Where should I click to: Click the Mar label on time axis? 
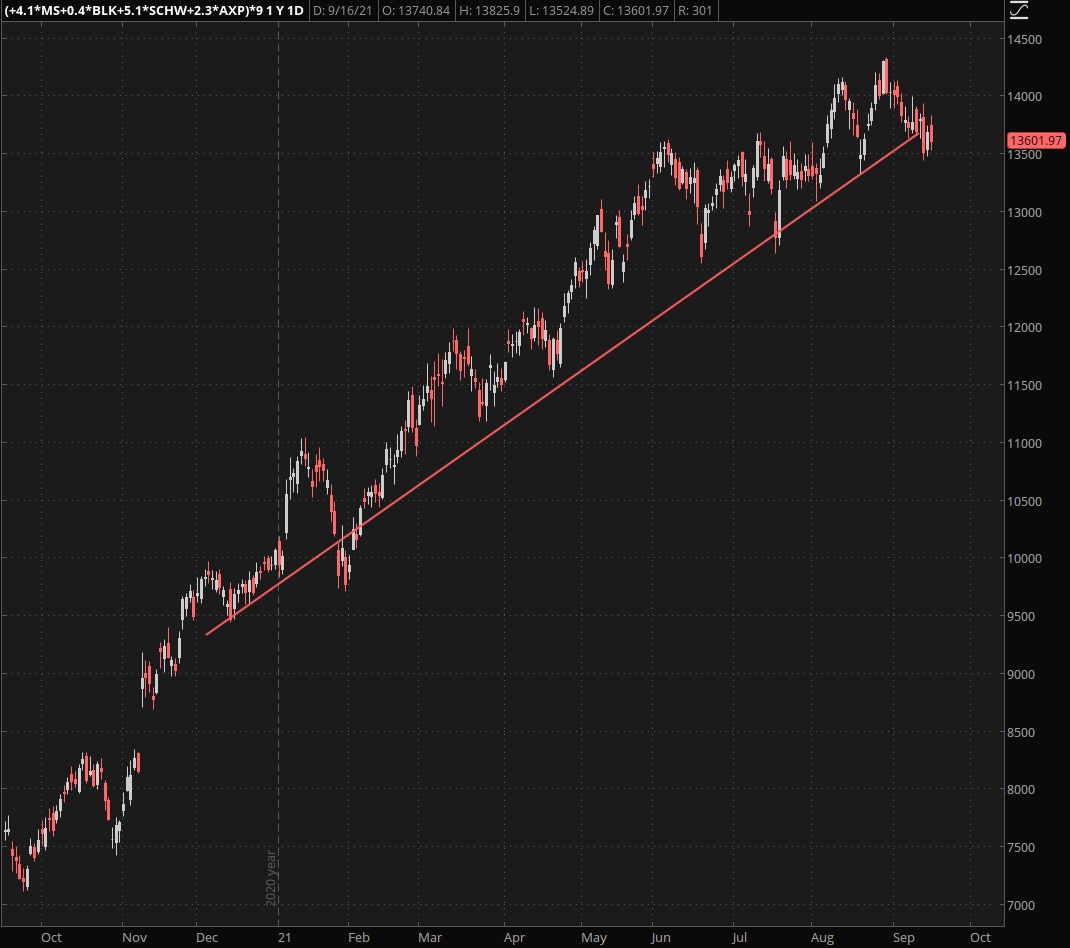click(x=430, y=938)
